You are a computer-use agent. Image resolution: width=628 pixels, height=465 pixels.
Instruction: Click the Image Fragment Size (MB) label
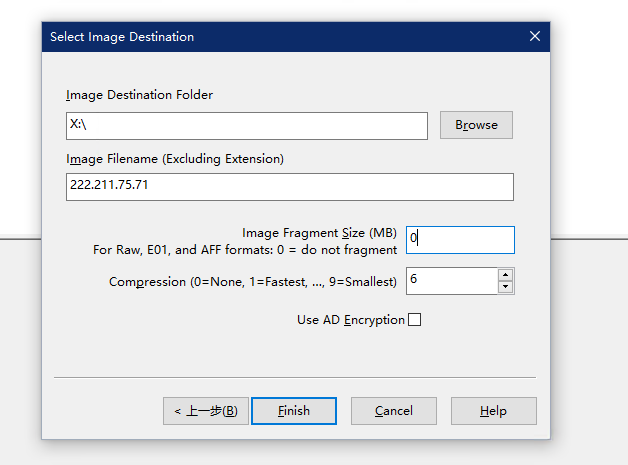[x=319, y=232]
